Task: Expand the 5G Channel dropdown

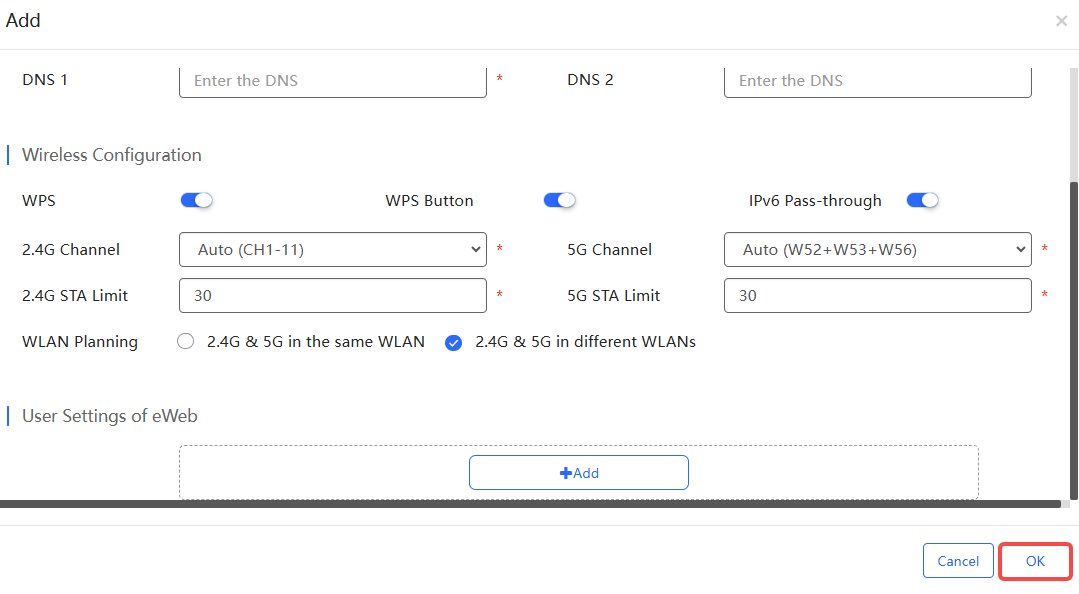Action: pos(877,250)
